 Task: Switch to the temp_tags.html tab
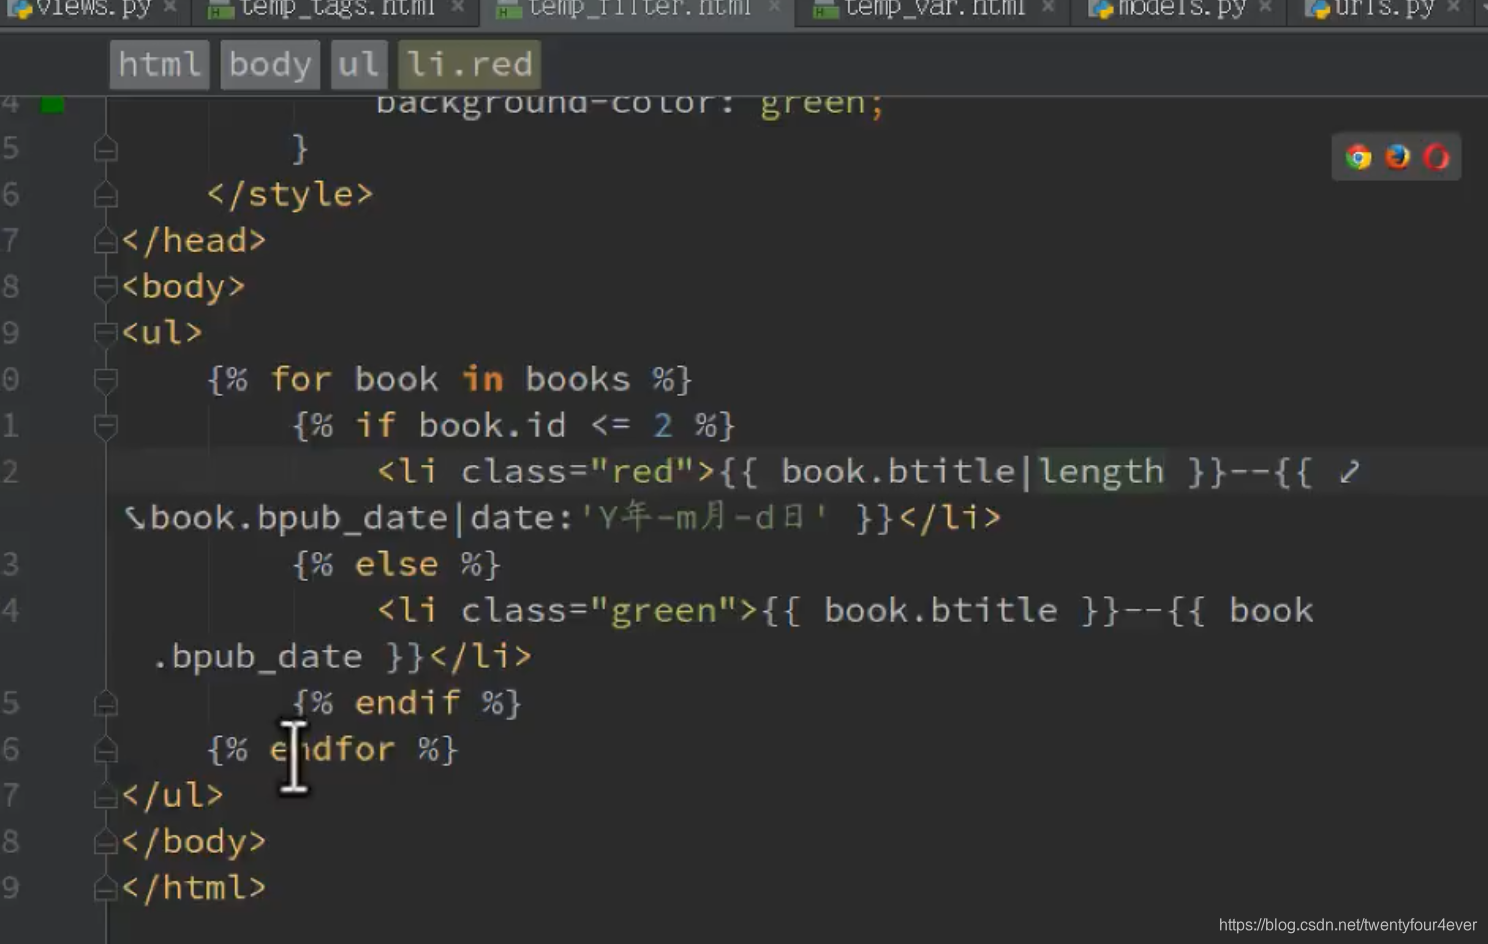click(x=338, y=9)
